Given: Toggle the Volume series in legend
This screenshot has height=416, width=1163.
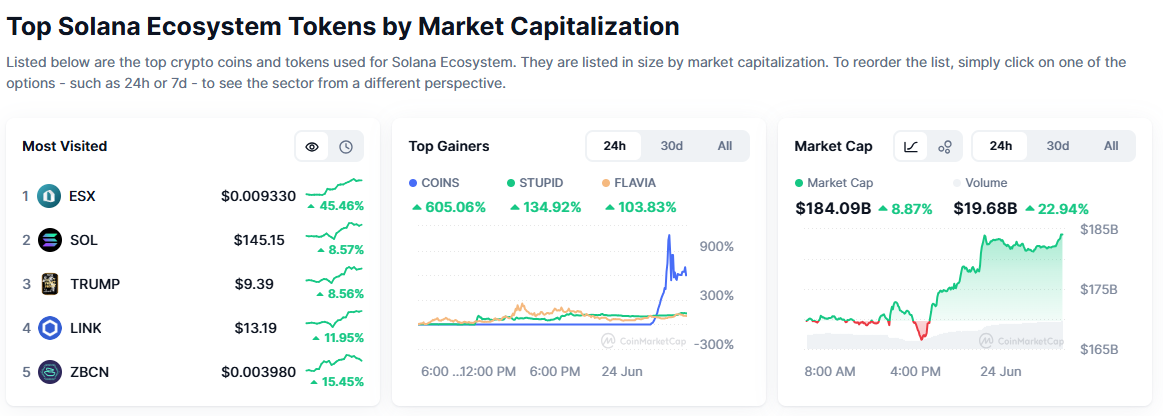Looking at the screenshot, I should click(x=980, y=182).
